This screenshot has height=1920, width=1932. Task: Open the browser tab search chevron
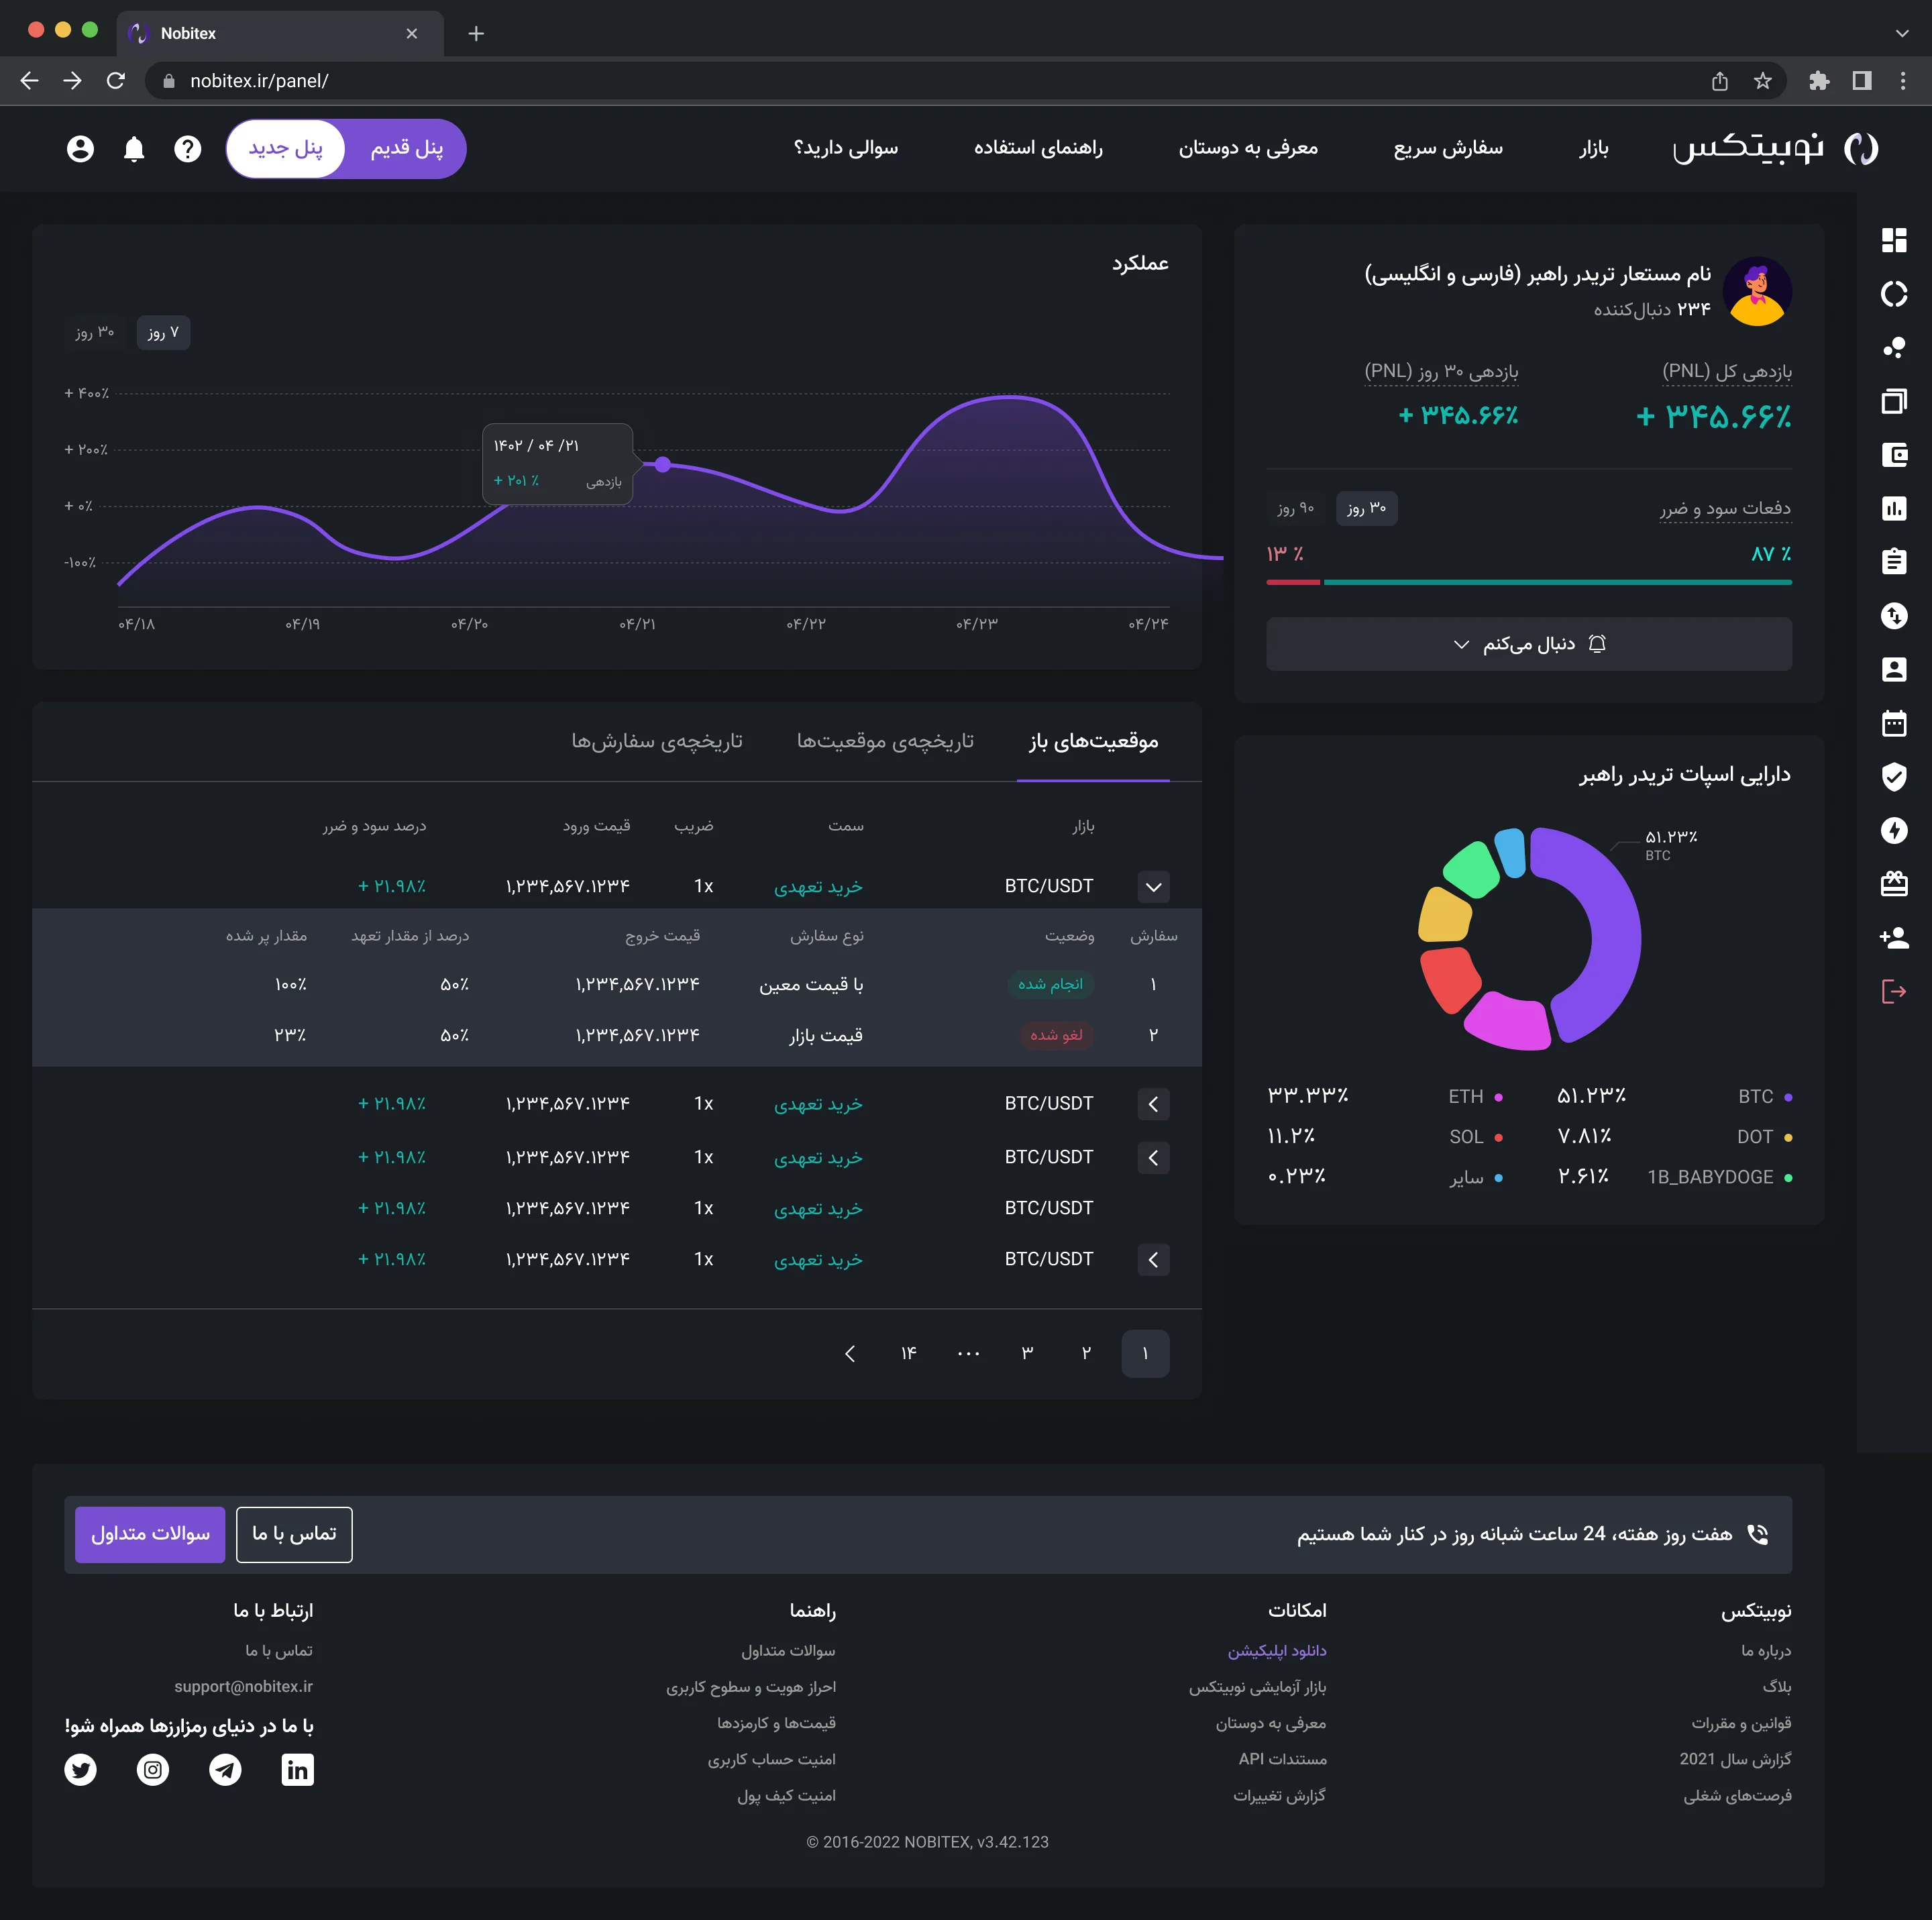click(1901, 33)
